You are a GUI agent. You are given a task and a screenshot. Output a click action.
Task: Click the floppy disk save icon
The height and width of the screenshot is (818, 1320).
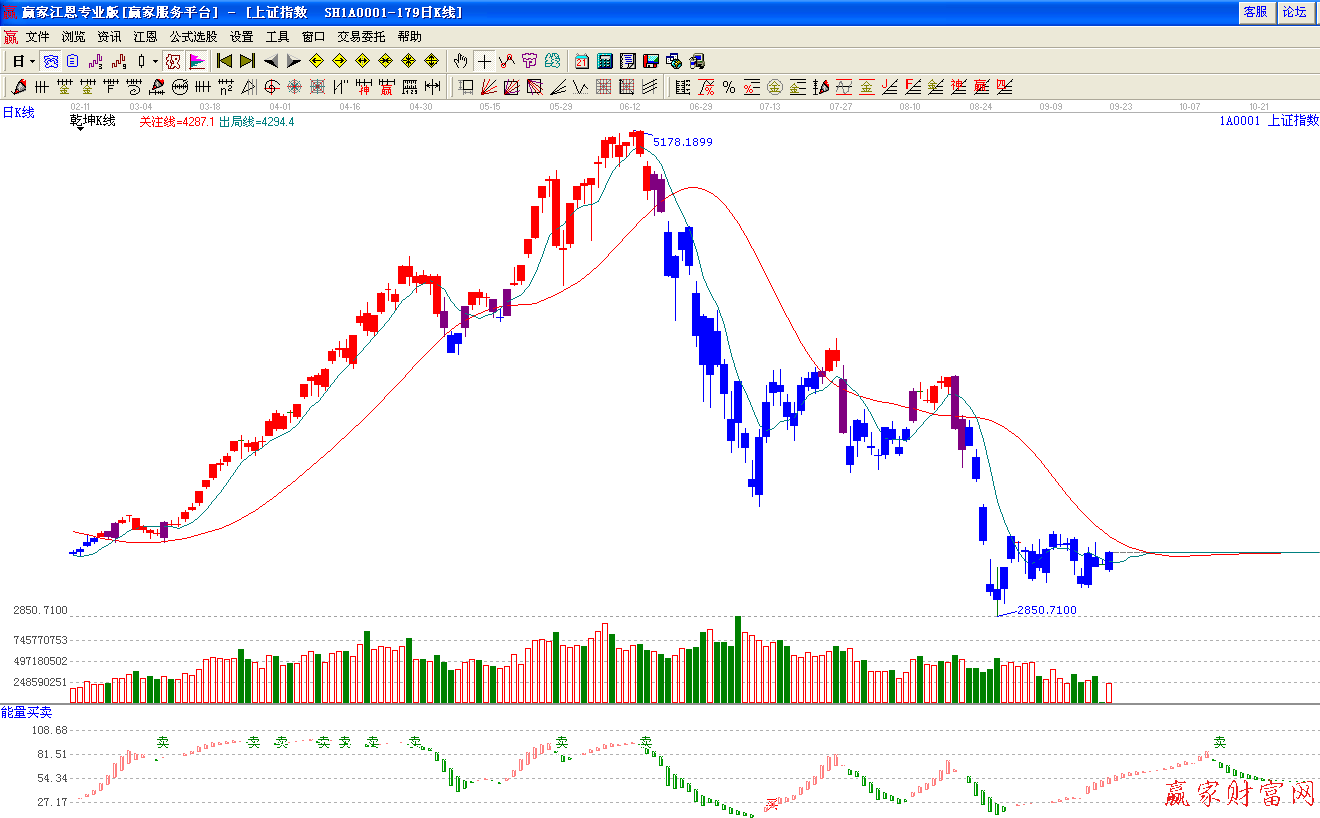651,61
